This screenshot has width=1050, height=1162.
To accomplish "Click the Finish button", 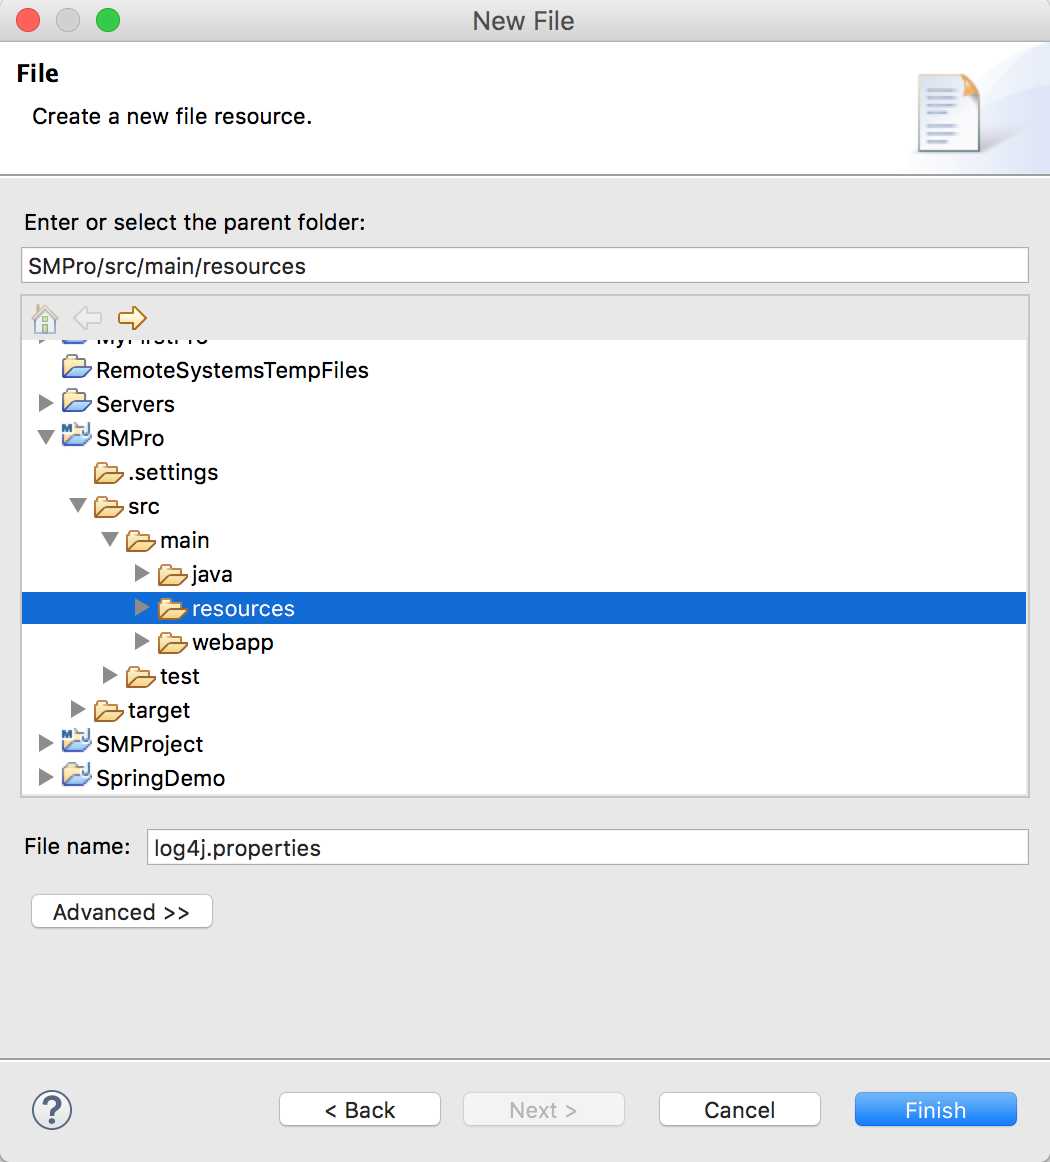I will pyautogui.click(x=935, y=1109).
